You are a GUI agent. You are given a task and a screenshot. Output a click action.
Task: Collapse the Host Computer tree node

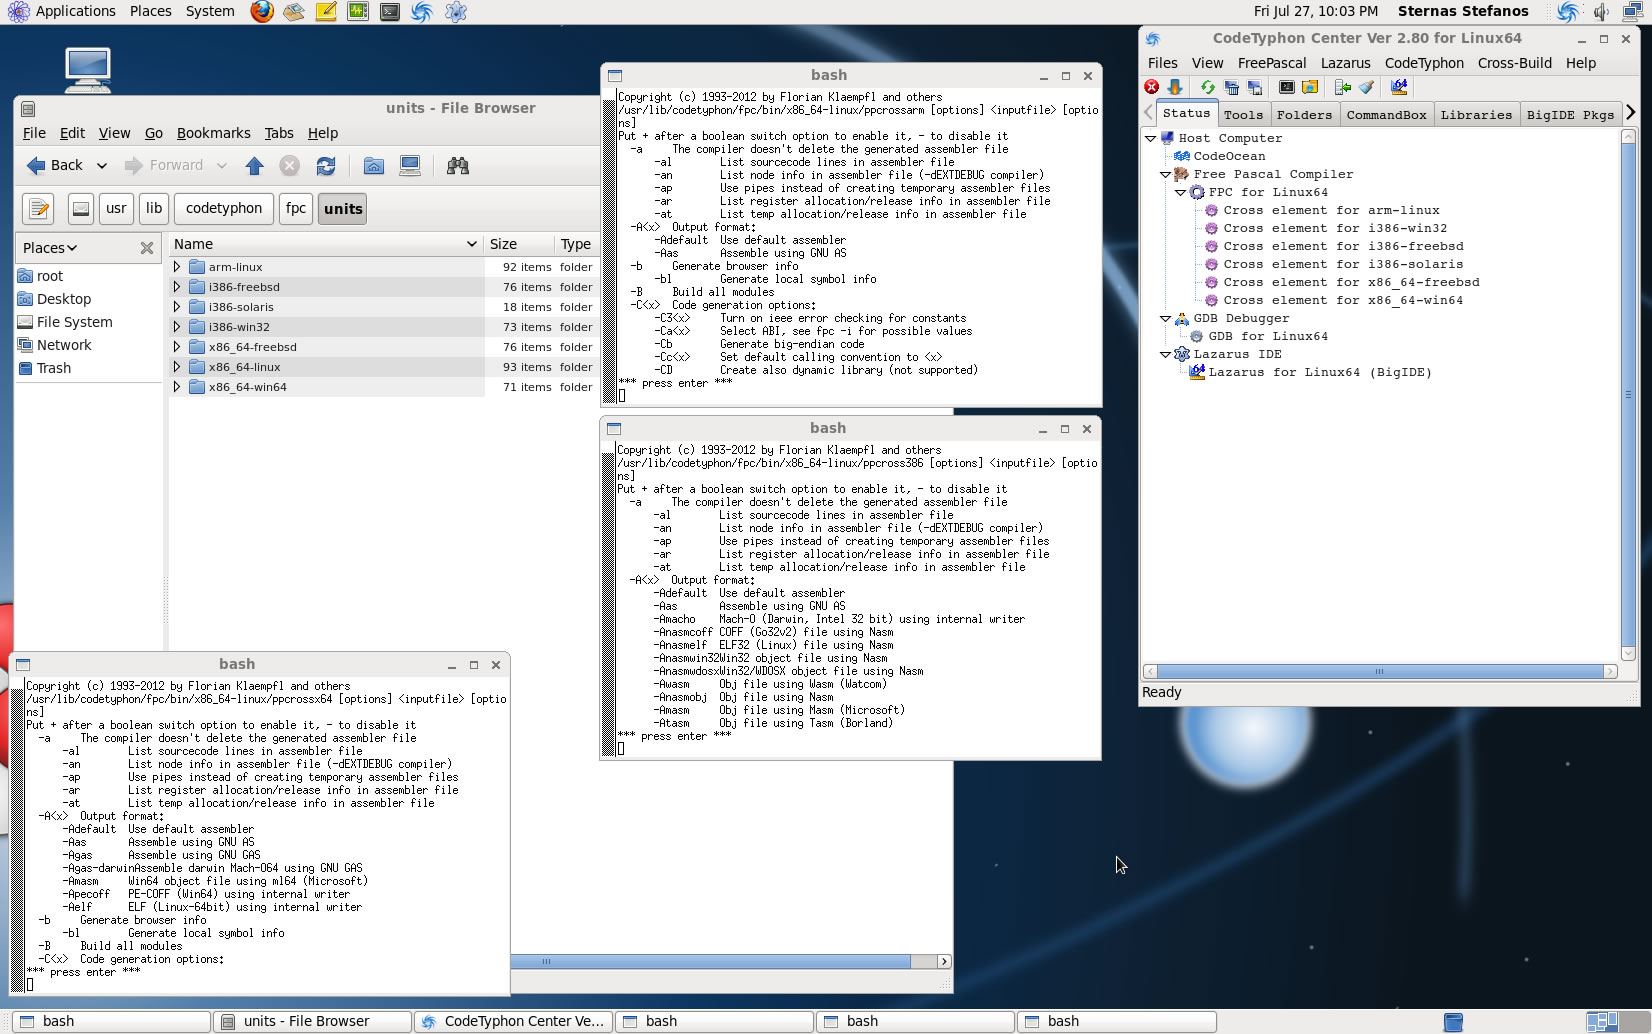click(x=1150, y=138)
